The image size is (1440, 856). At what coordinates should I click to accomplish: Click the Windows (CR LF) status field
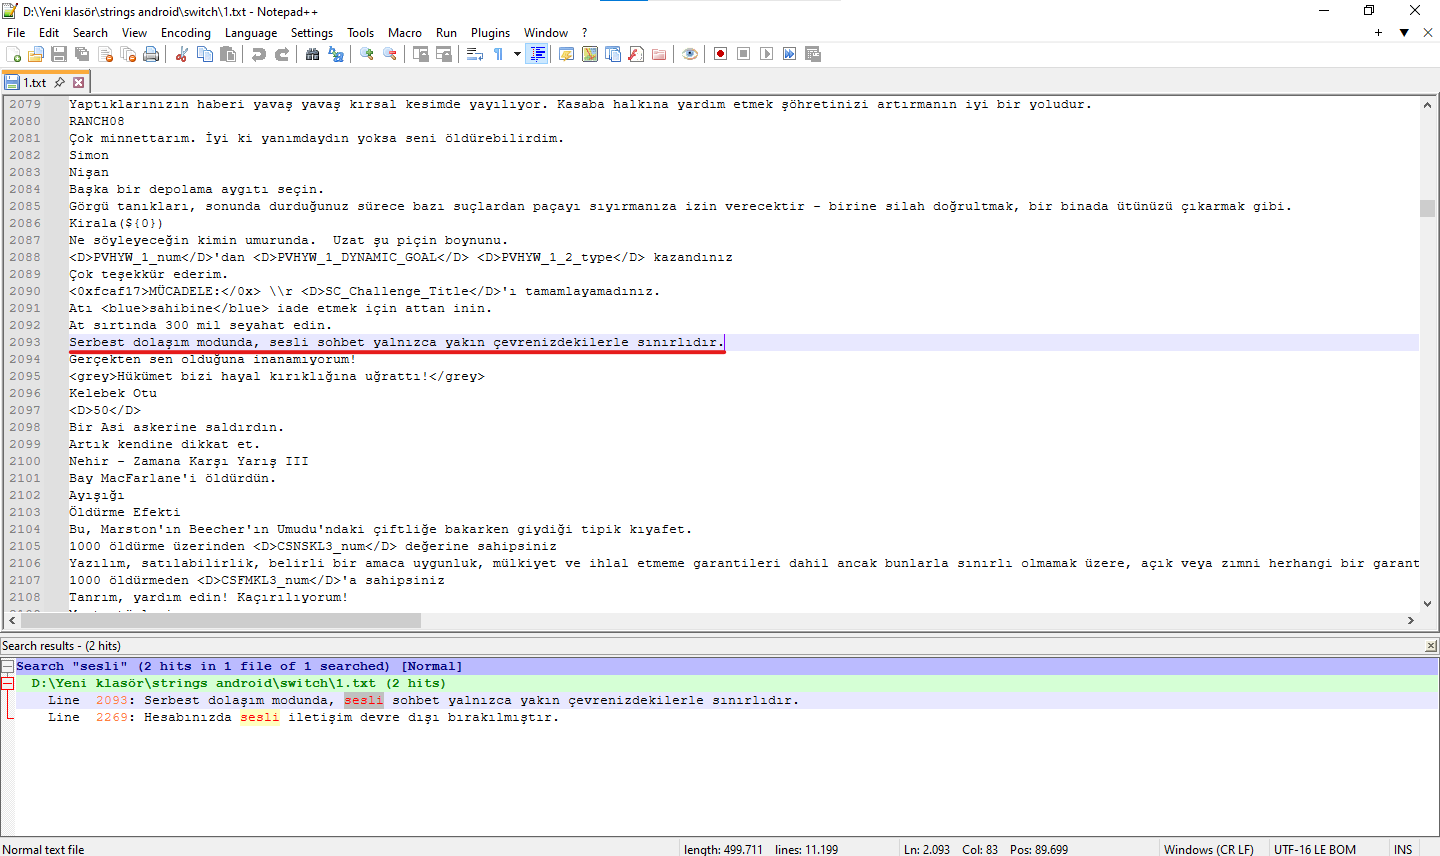[1209, 849]
